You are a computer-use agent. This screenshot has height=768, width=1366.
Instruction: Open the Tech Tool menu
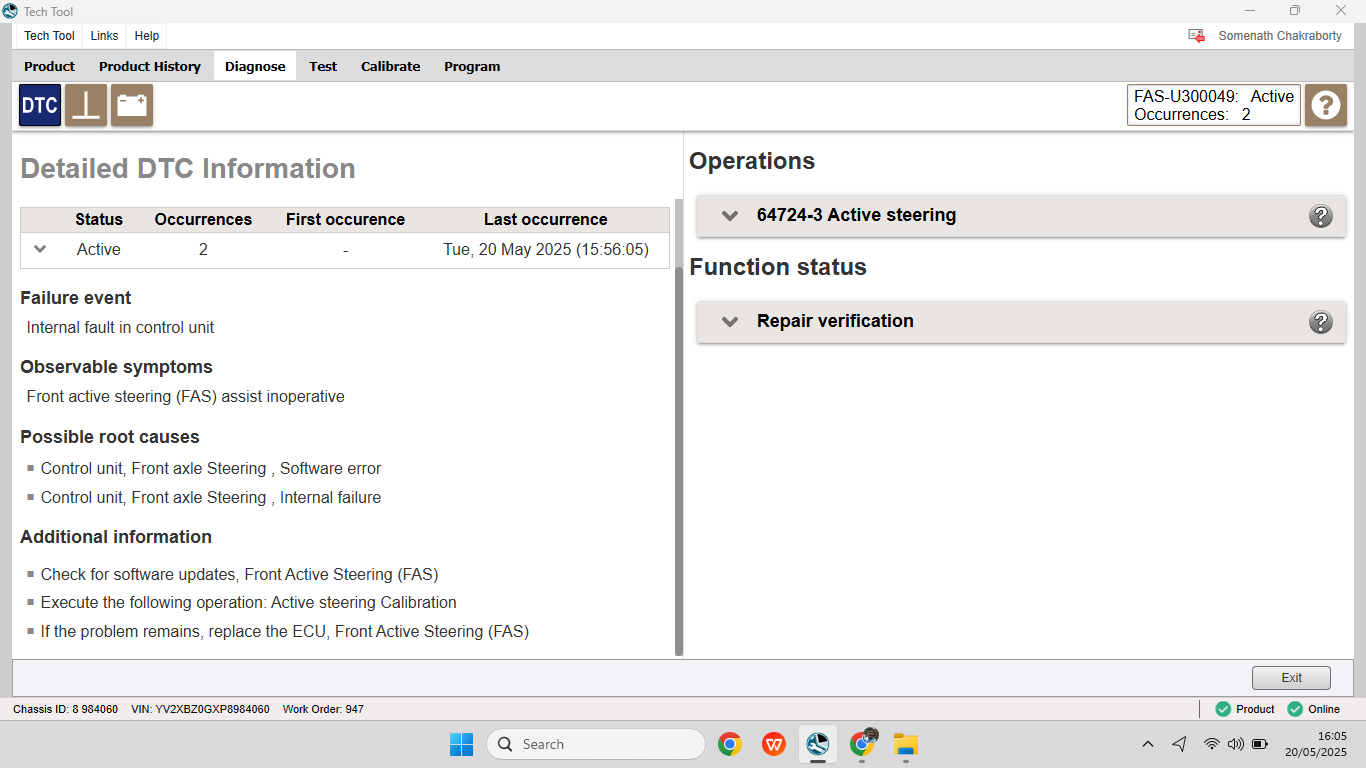pos(50,35)
